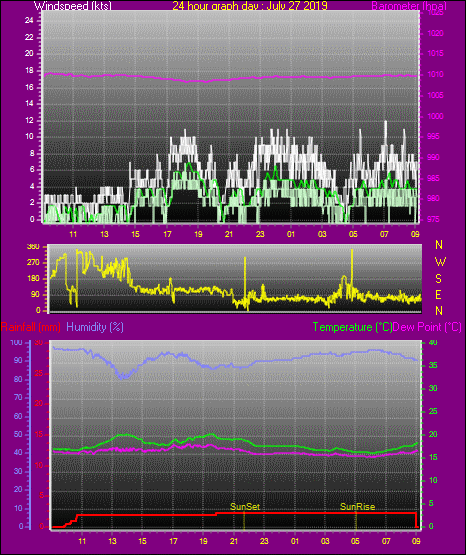Click the SunSet marker label
The width and height of the screenshot is (466, 555).
click(x=245, y=507)
